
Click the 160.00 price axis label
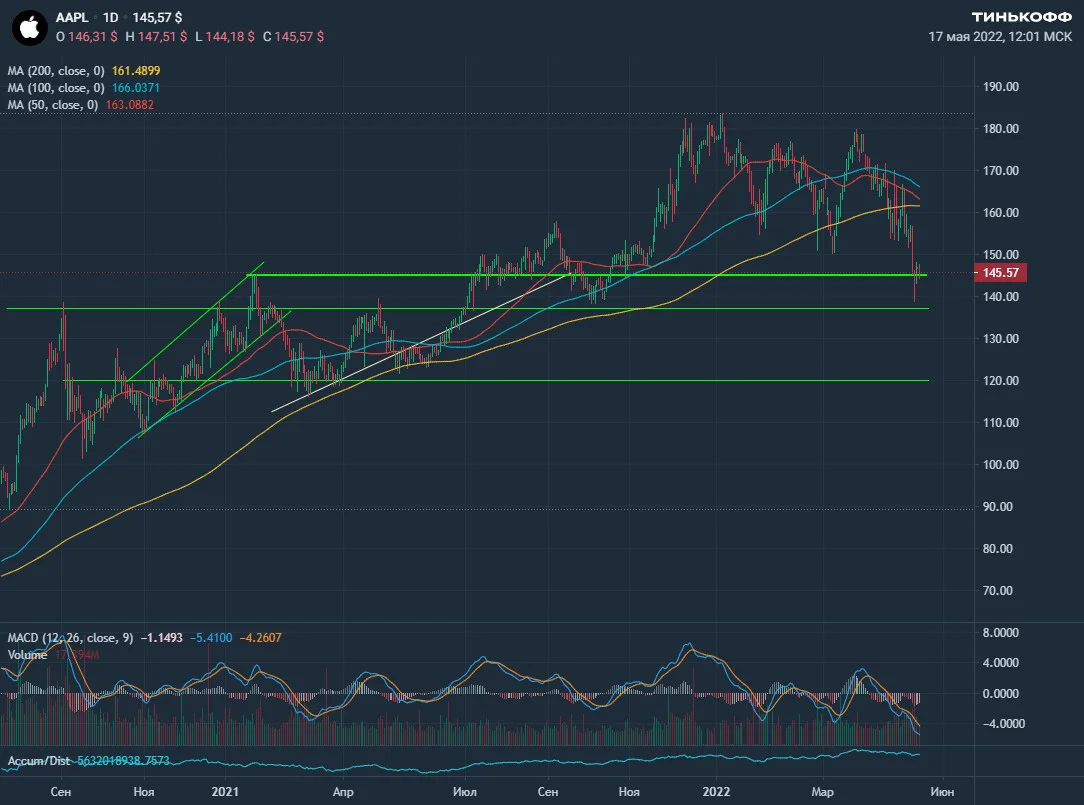1001,212
